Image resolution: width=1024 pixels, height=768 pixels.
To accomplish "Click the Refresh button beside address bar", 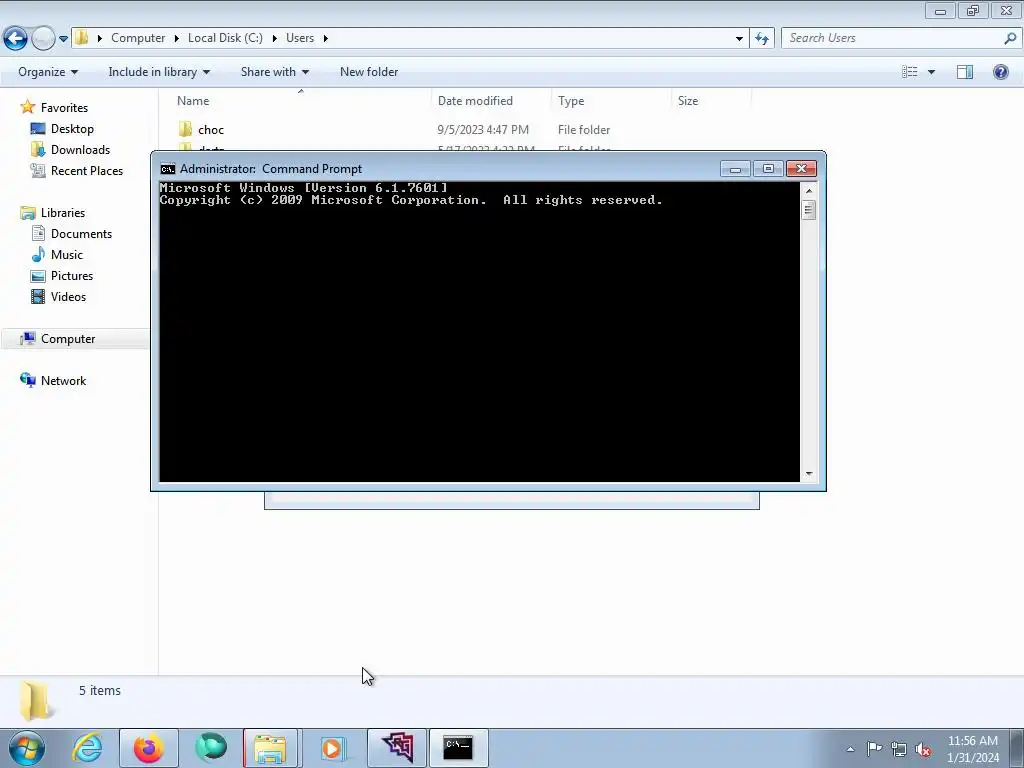I will [x=761, y=39].
